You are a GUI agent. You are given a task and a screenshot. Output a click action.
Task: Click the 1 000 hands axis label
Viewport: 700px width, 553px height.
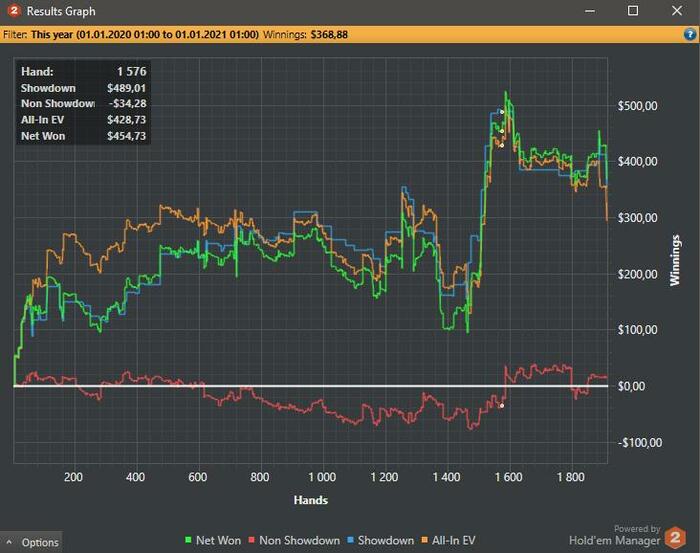(322, 477)
